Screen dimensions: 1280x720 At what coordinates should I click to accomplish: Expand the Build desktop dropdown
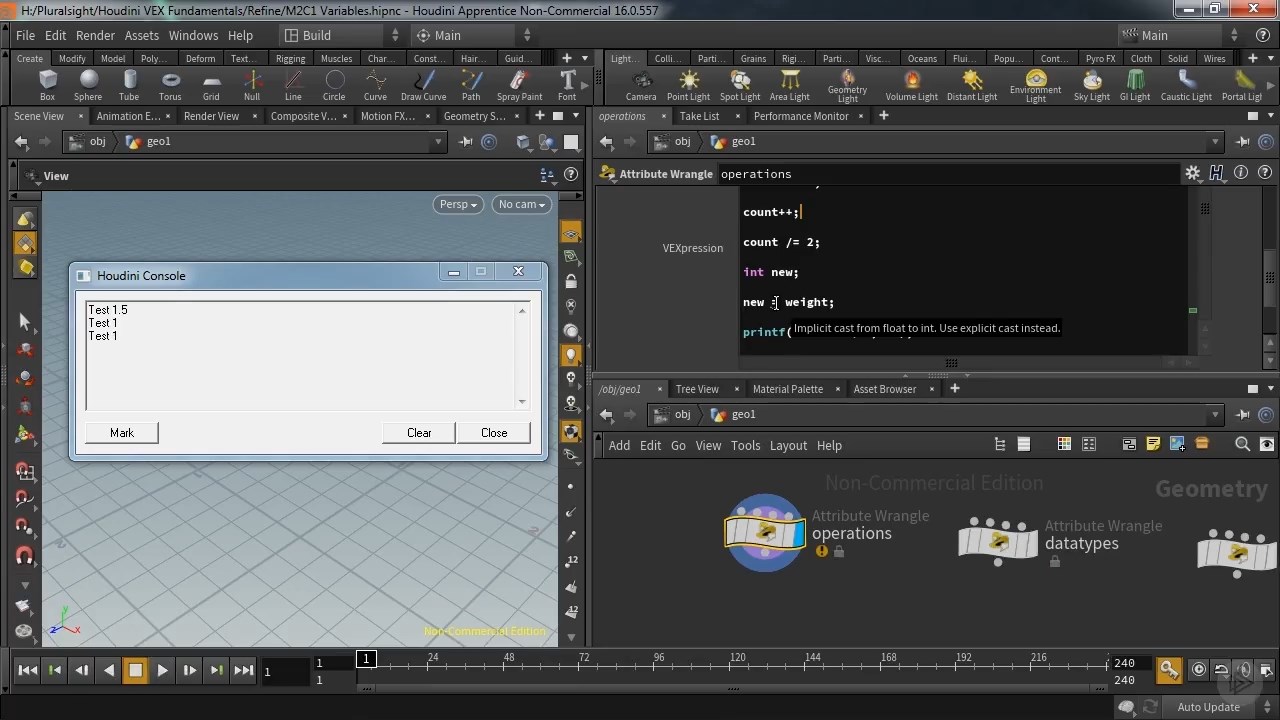pyautogui.click(x=340, y=35)
